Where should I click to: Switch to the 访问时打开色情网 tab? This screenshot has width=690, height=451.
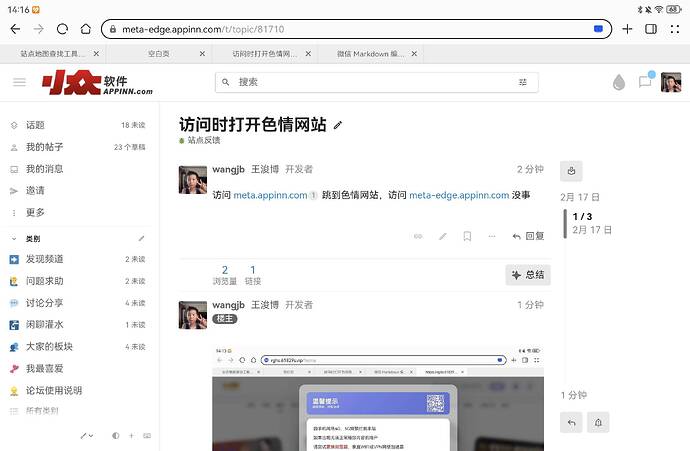tap(264, 54)
